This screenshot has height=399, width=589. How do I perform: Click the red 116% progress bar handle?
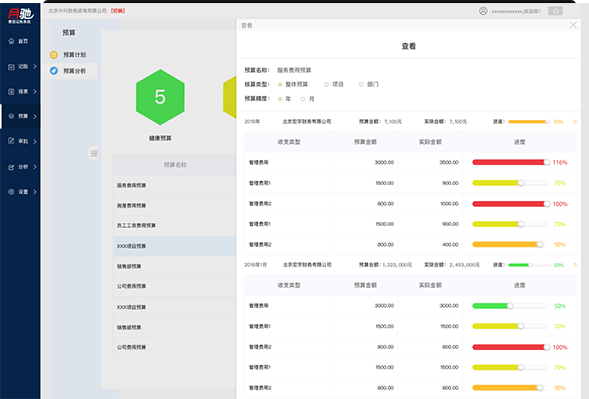(x=547, y=162)
